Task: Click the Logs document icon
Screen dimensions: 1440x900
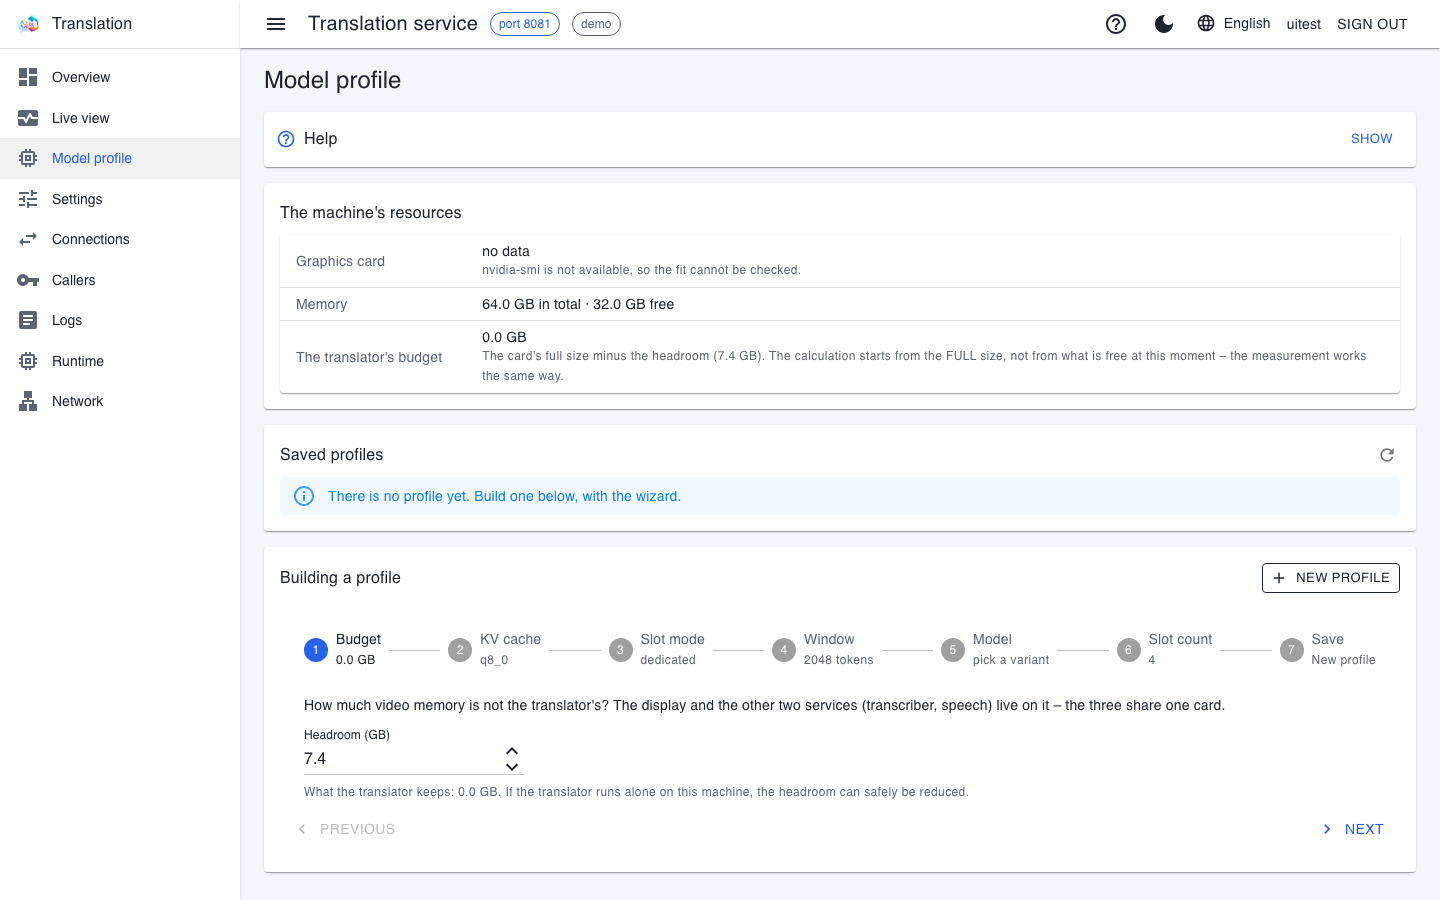Action: point(28,320)
